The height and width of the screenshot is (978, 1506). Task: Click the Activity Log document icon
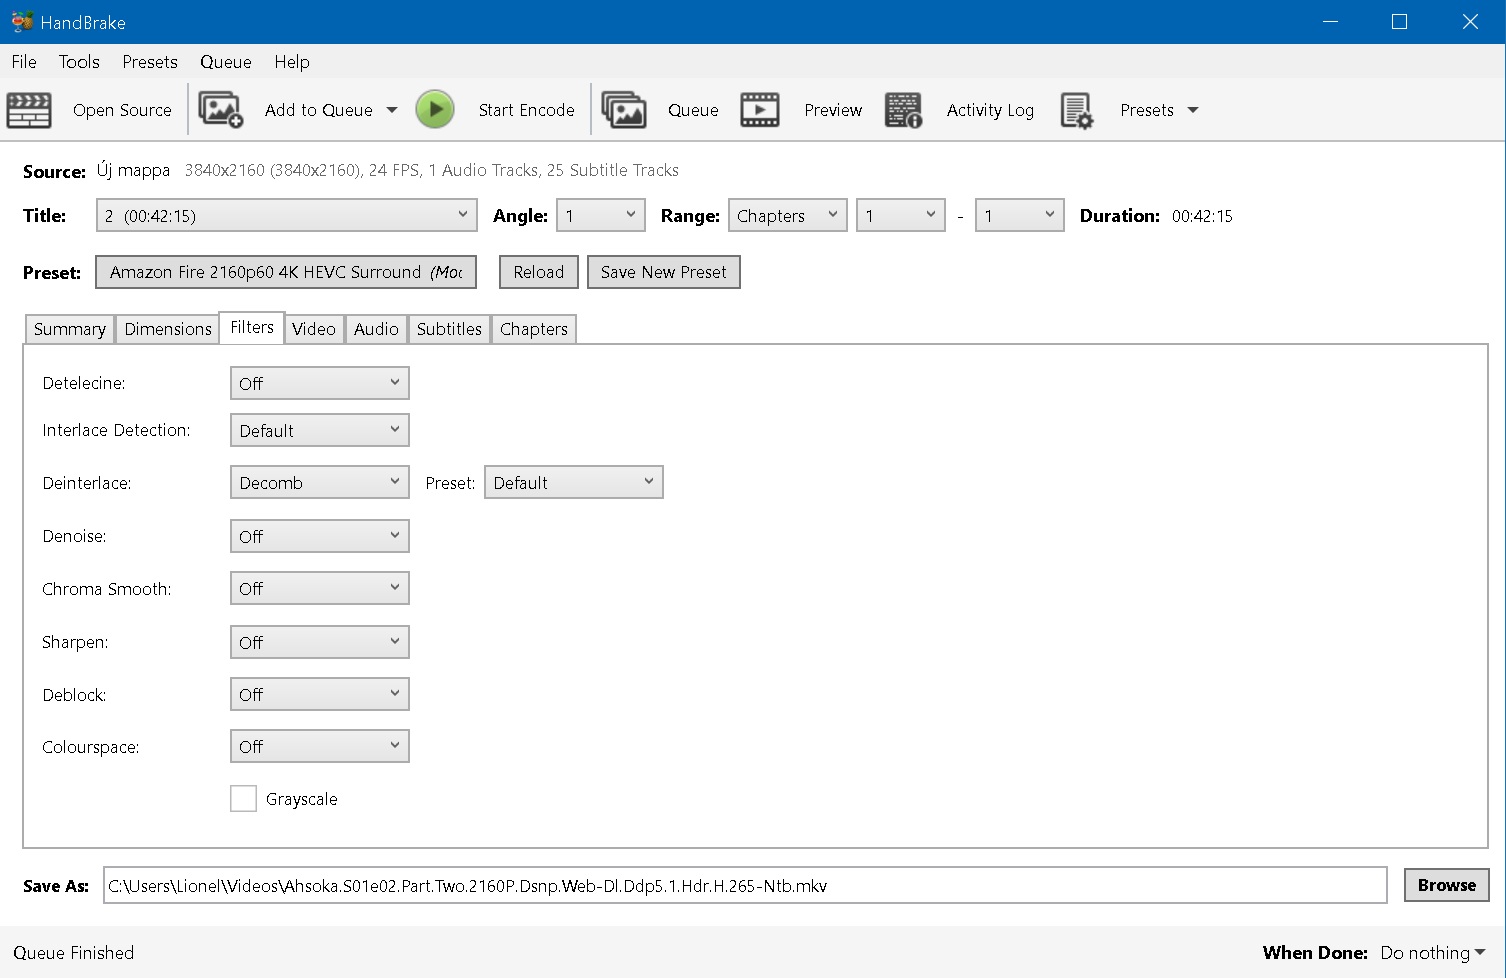[903, 110]
